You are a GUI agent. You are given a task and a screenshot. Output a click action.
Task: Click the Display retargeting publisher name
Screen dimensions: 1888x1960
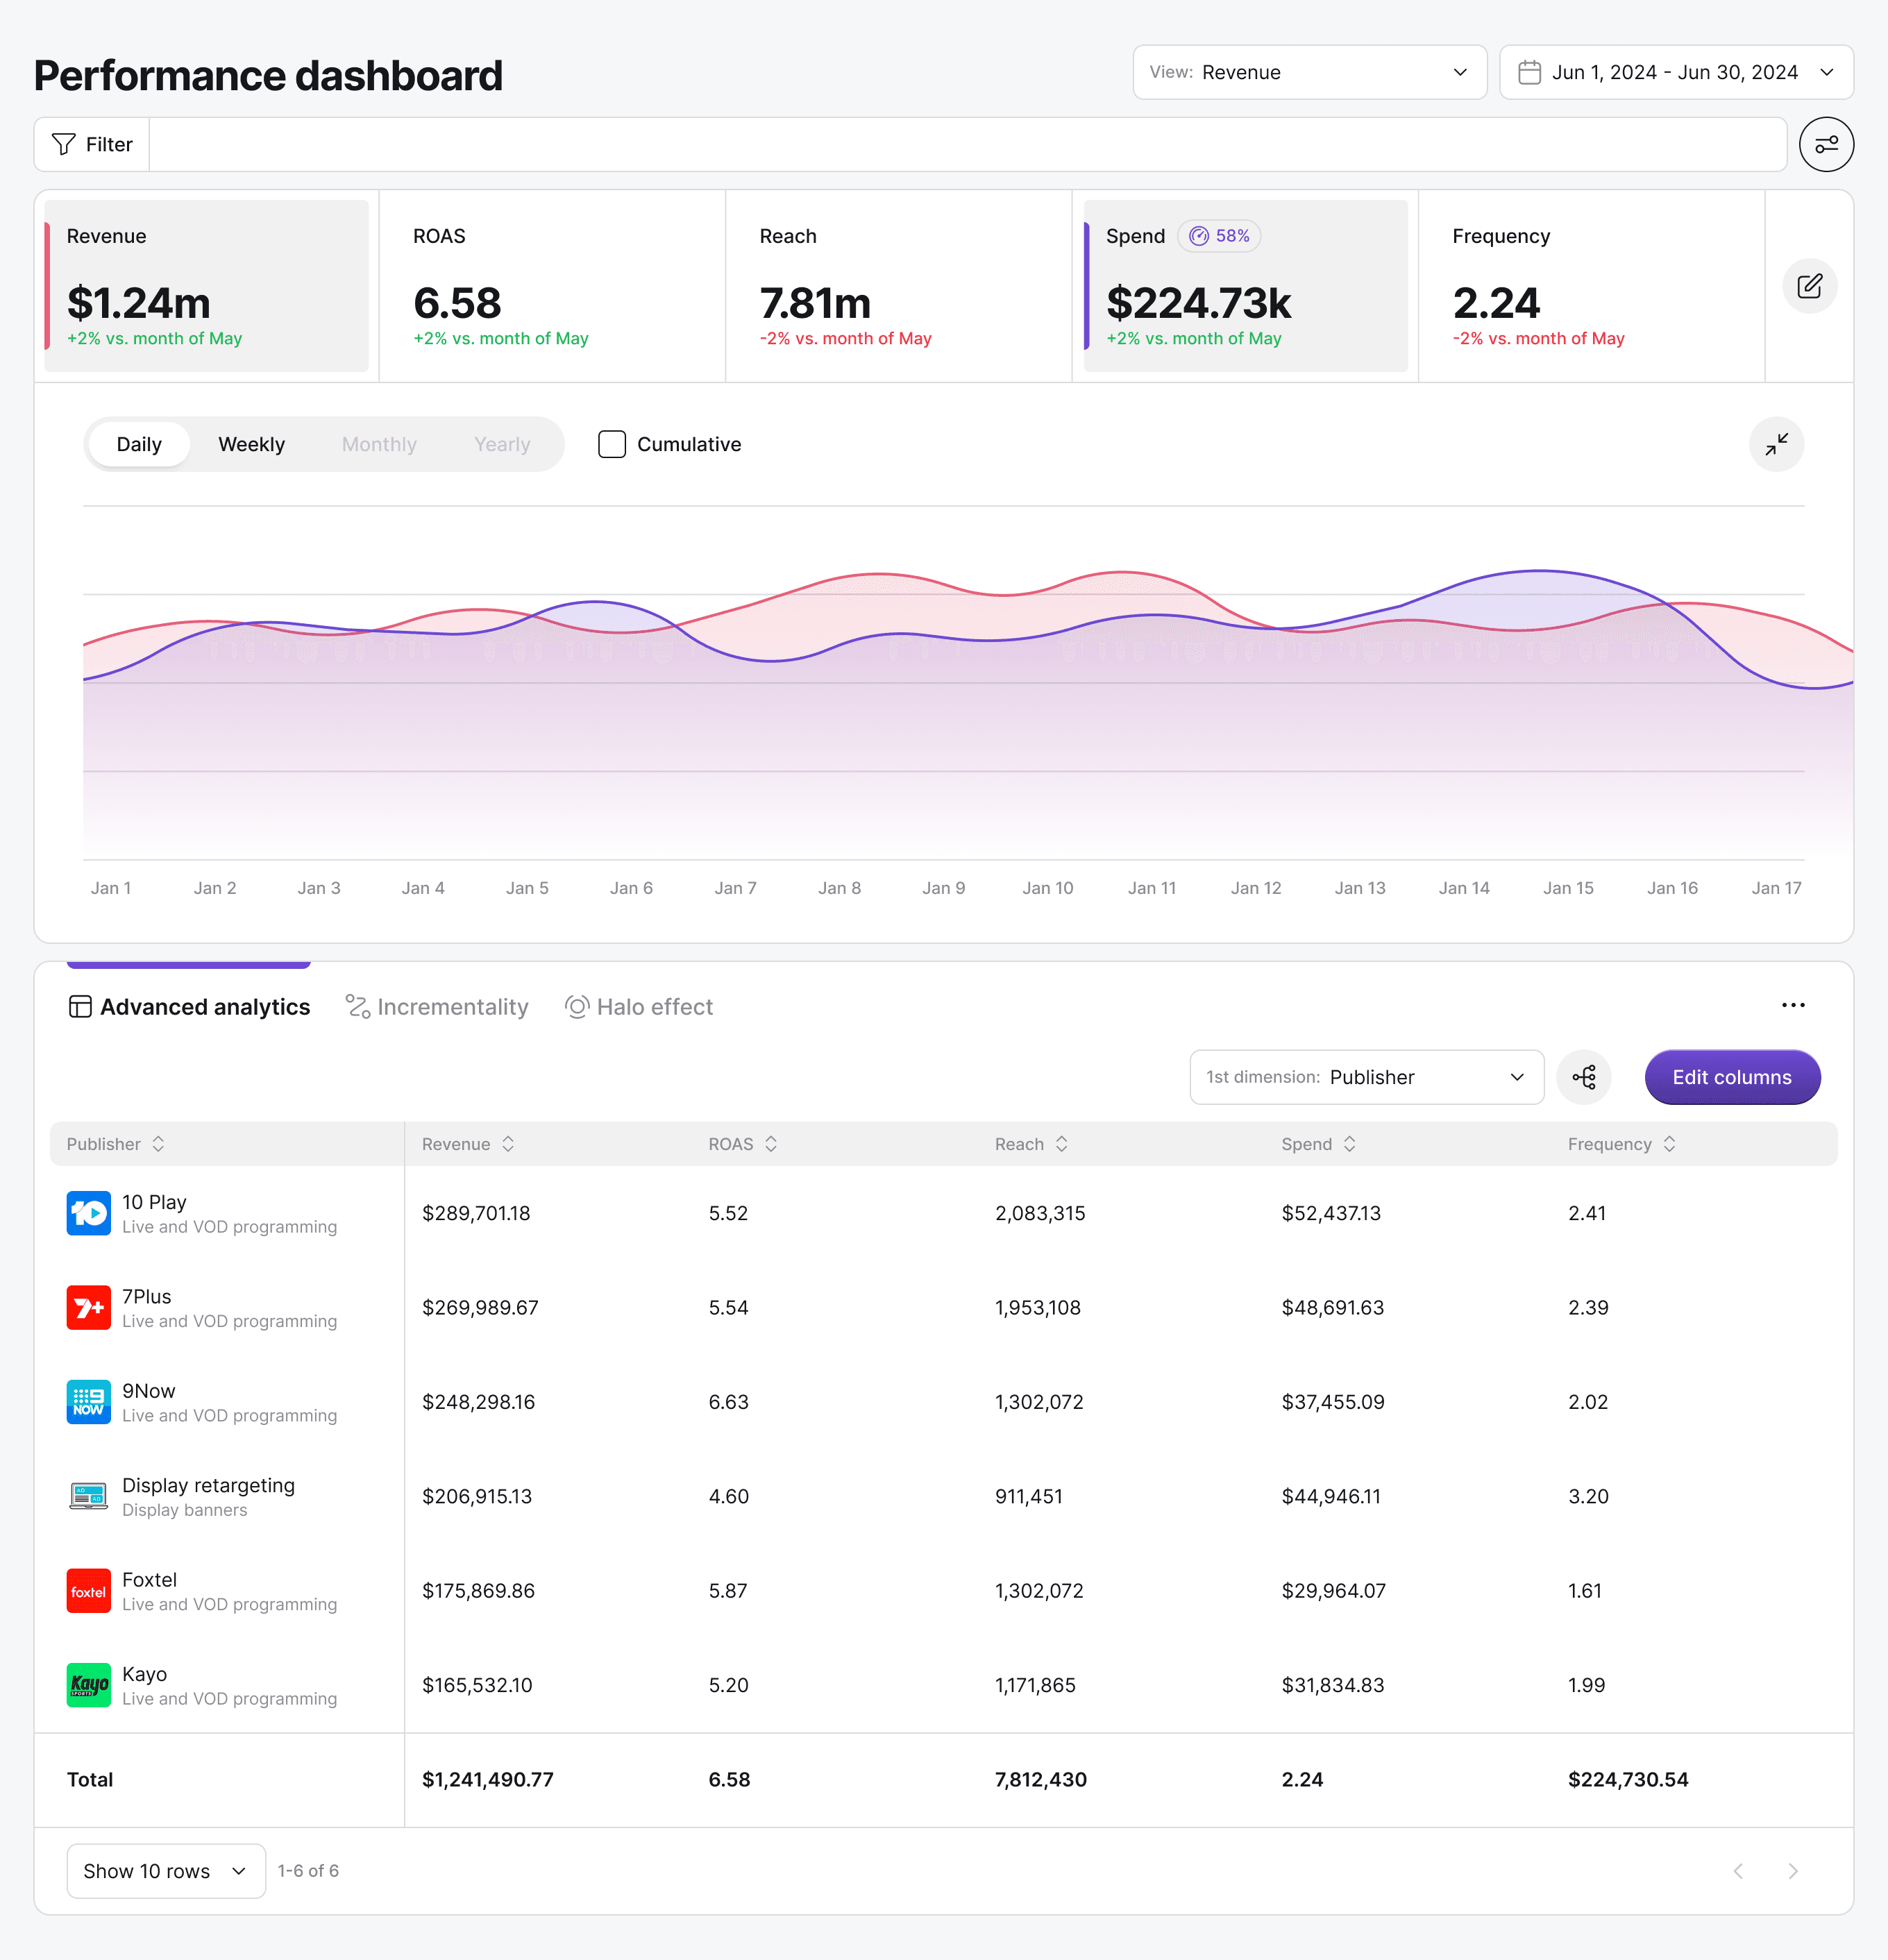pyautogui.click(x=208, y=1485)
